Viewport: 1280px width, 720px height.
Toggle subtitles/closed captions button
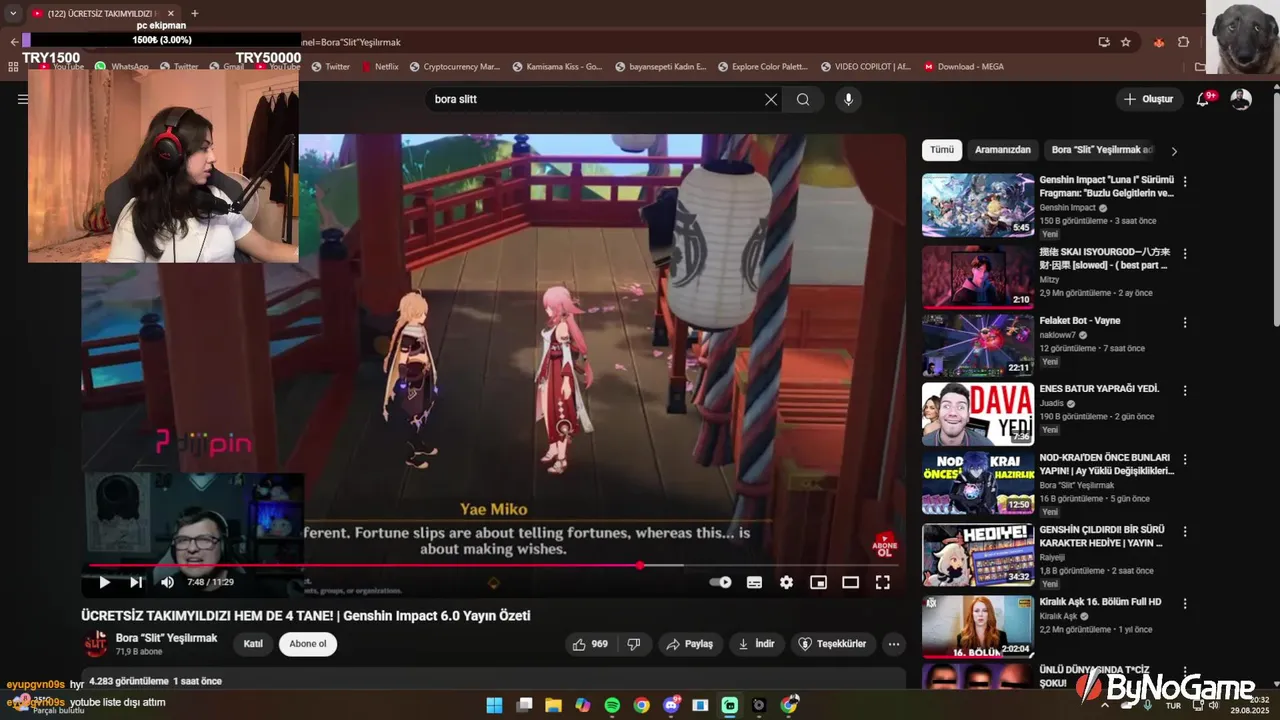click(754, 582)
